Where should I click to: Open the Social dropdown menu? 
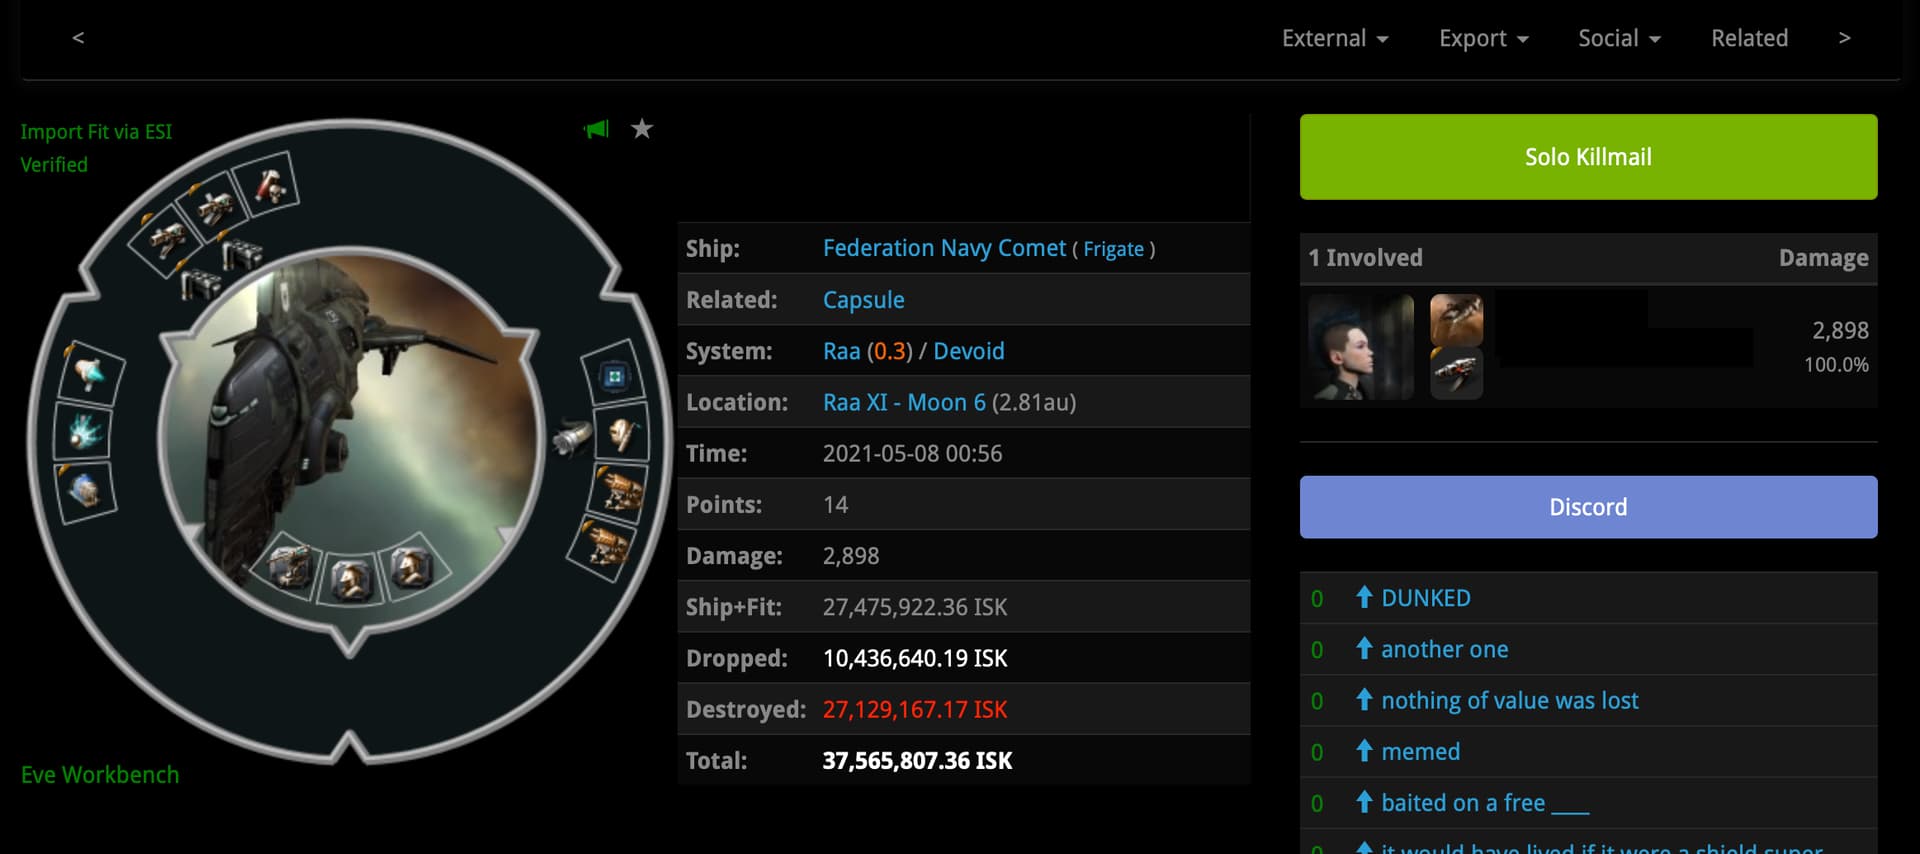tap(1619, 38)
